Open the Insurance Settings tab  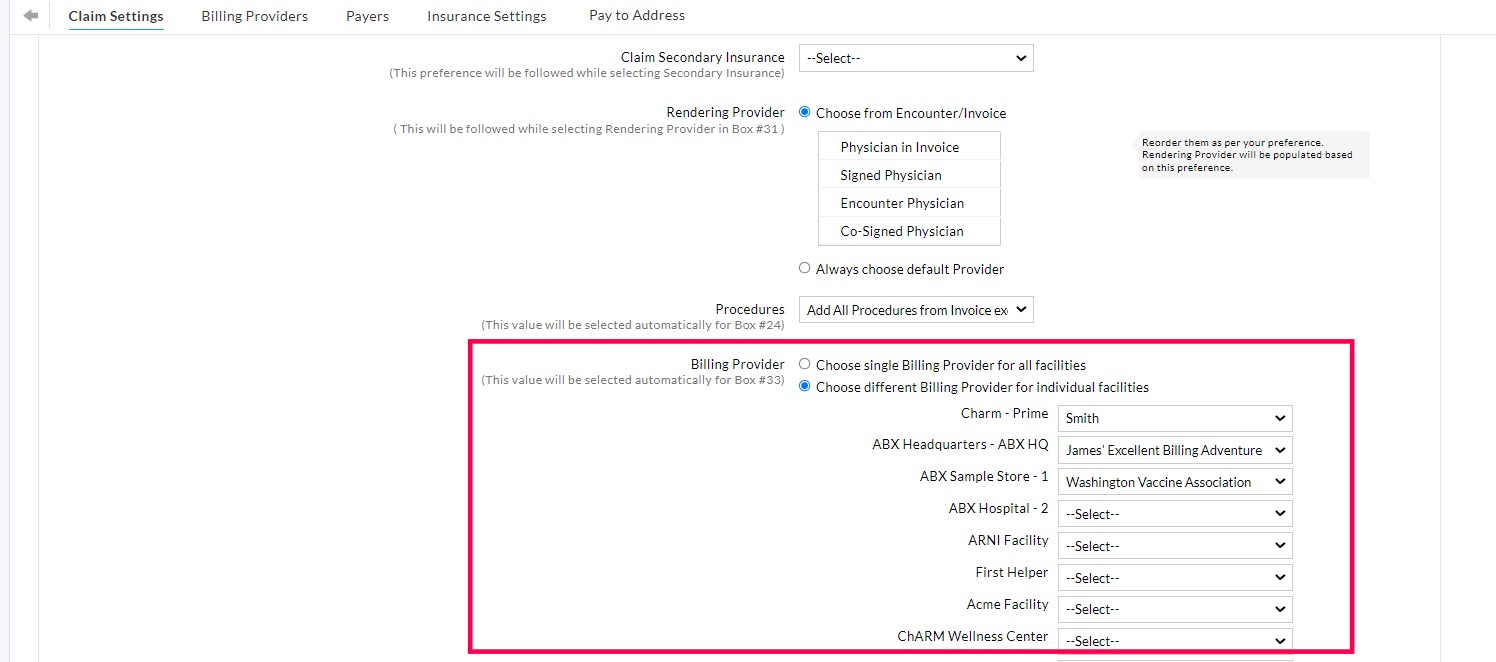coord(486,16)
